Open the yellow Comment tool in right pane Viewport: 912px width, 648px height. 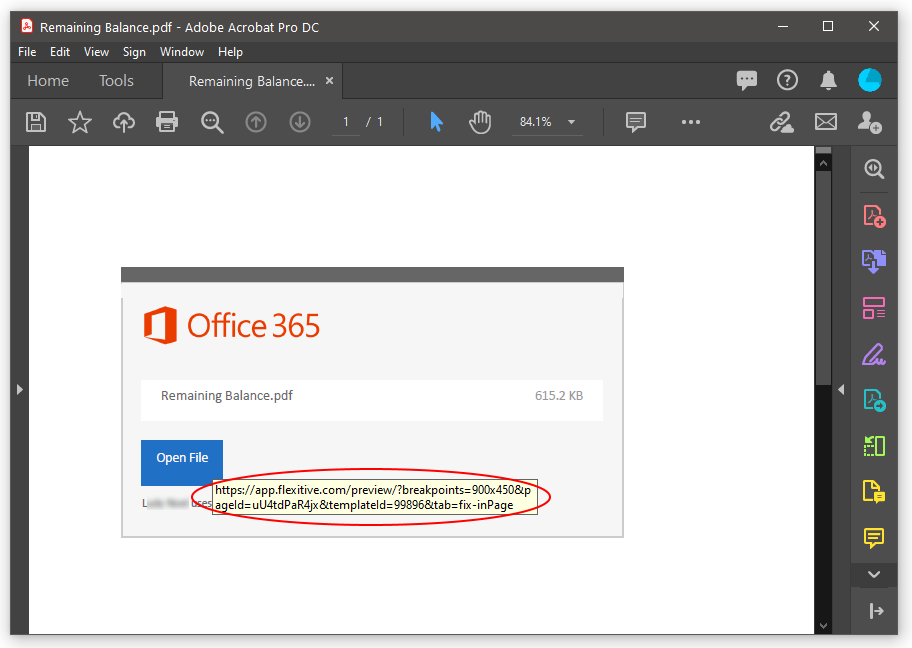[x=874, y=538]
